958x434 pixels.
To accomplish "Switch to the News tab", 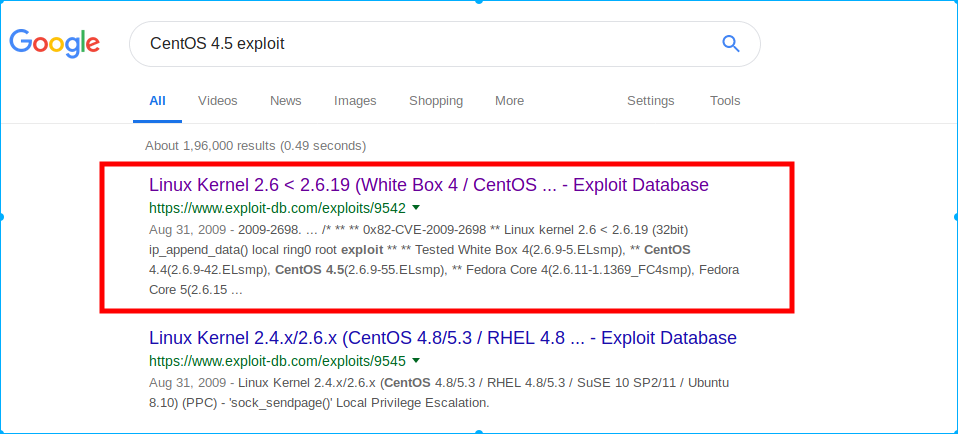I will click(x=285, y=101).
